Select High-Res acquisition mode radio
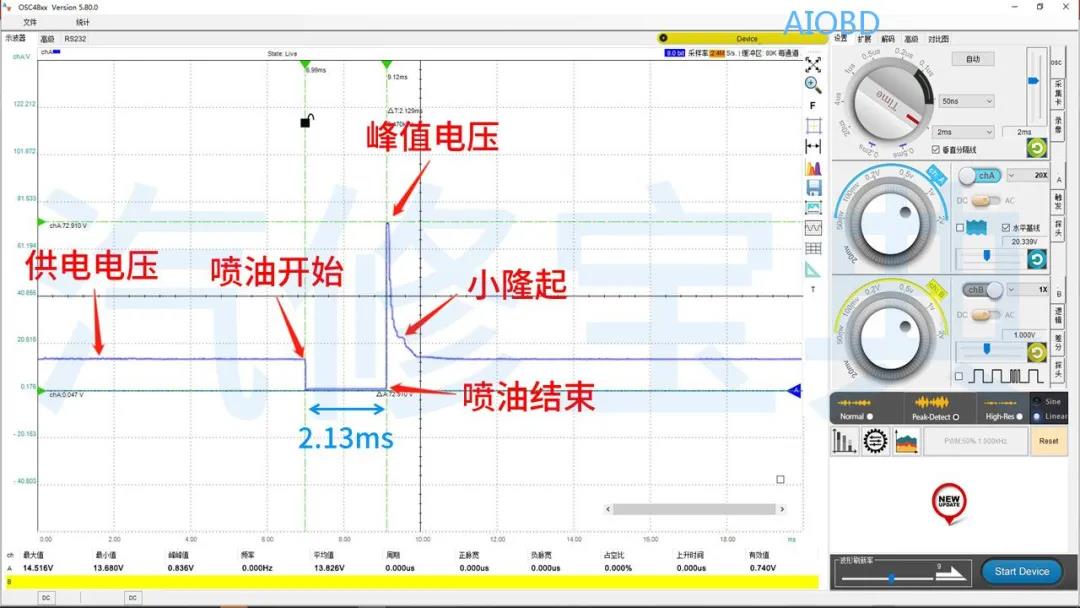 1019,417
